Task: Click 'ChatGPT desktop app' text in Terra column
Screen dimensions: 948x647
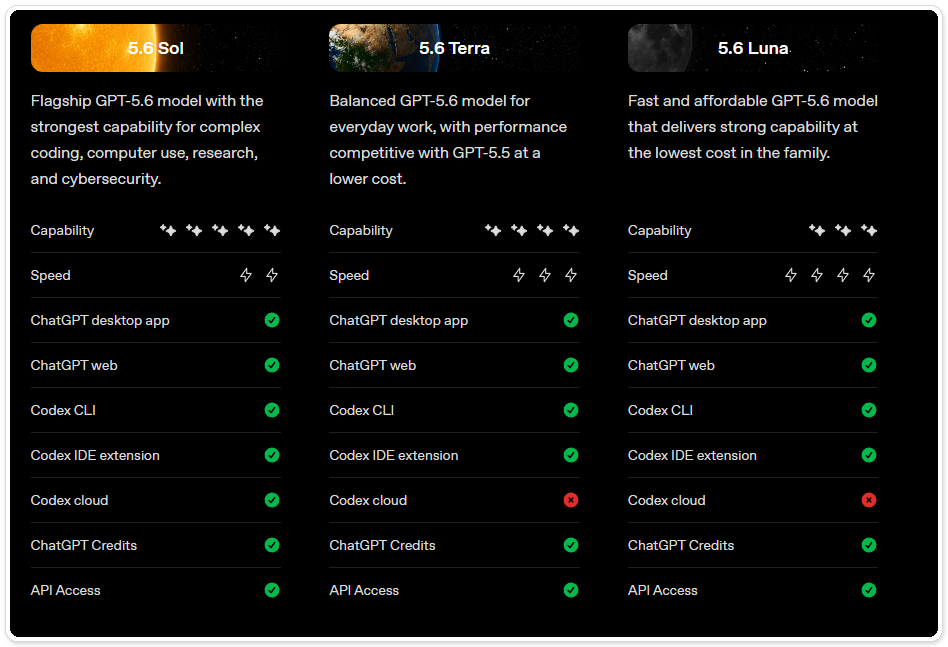Action: (x=398, y=320)
